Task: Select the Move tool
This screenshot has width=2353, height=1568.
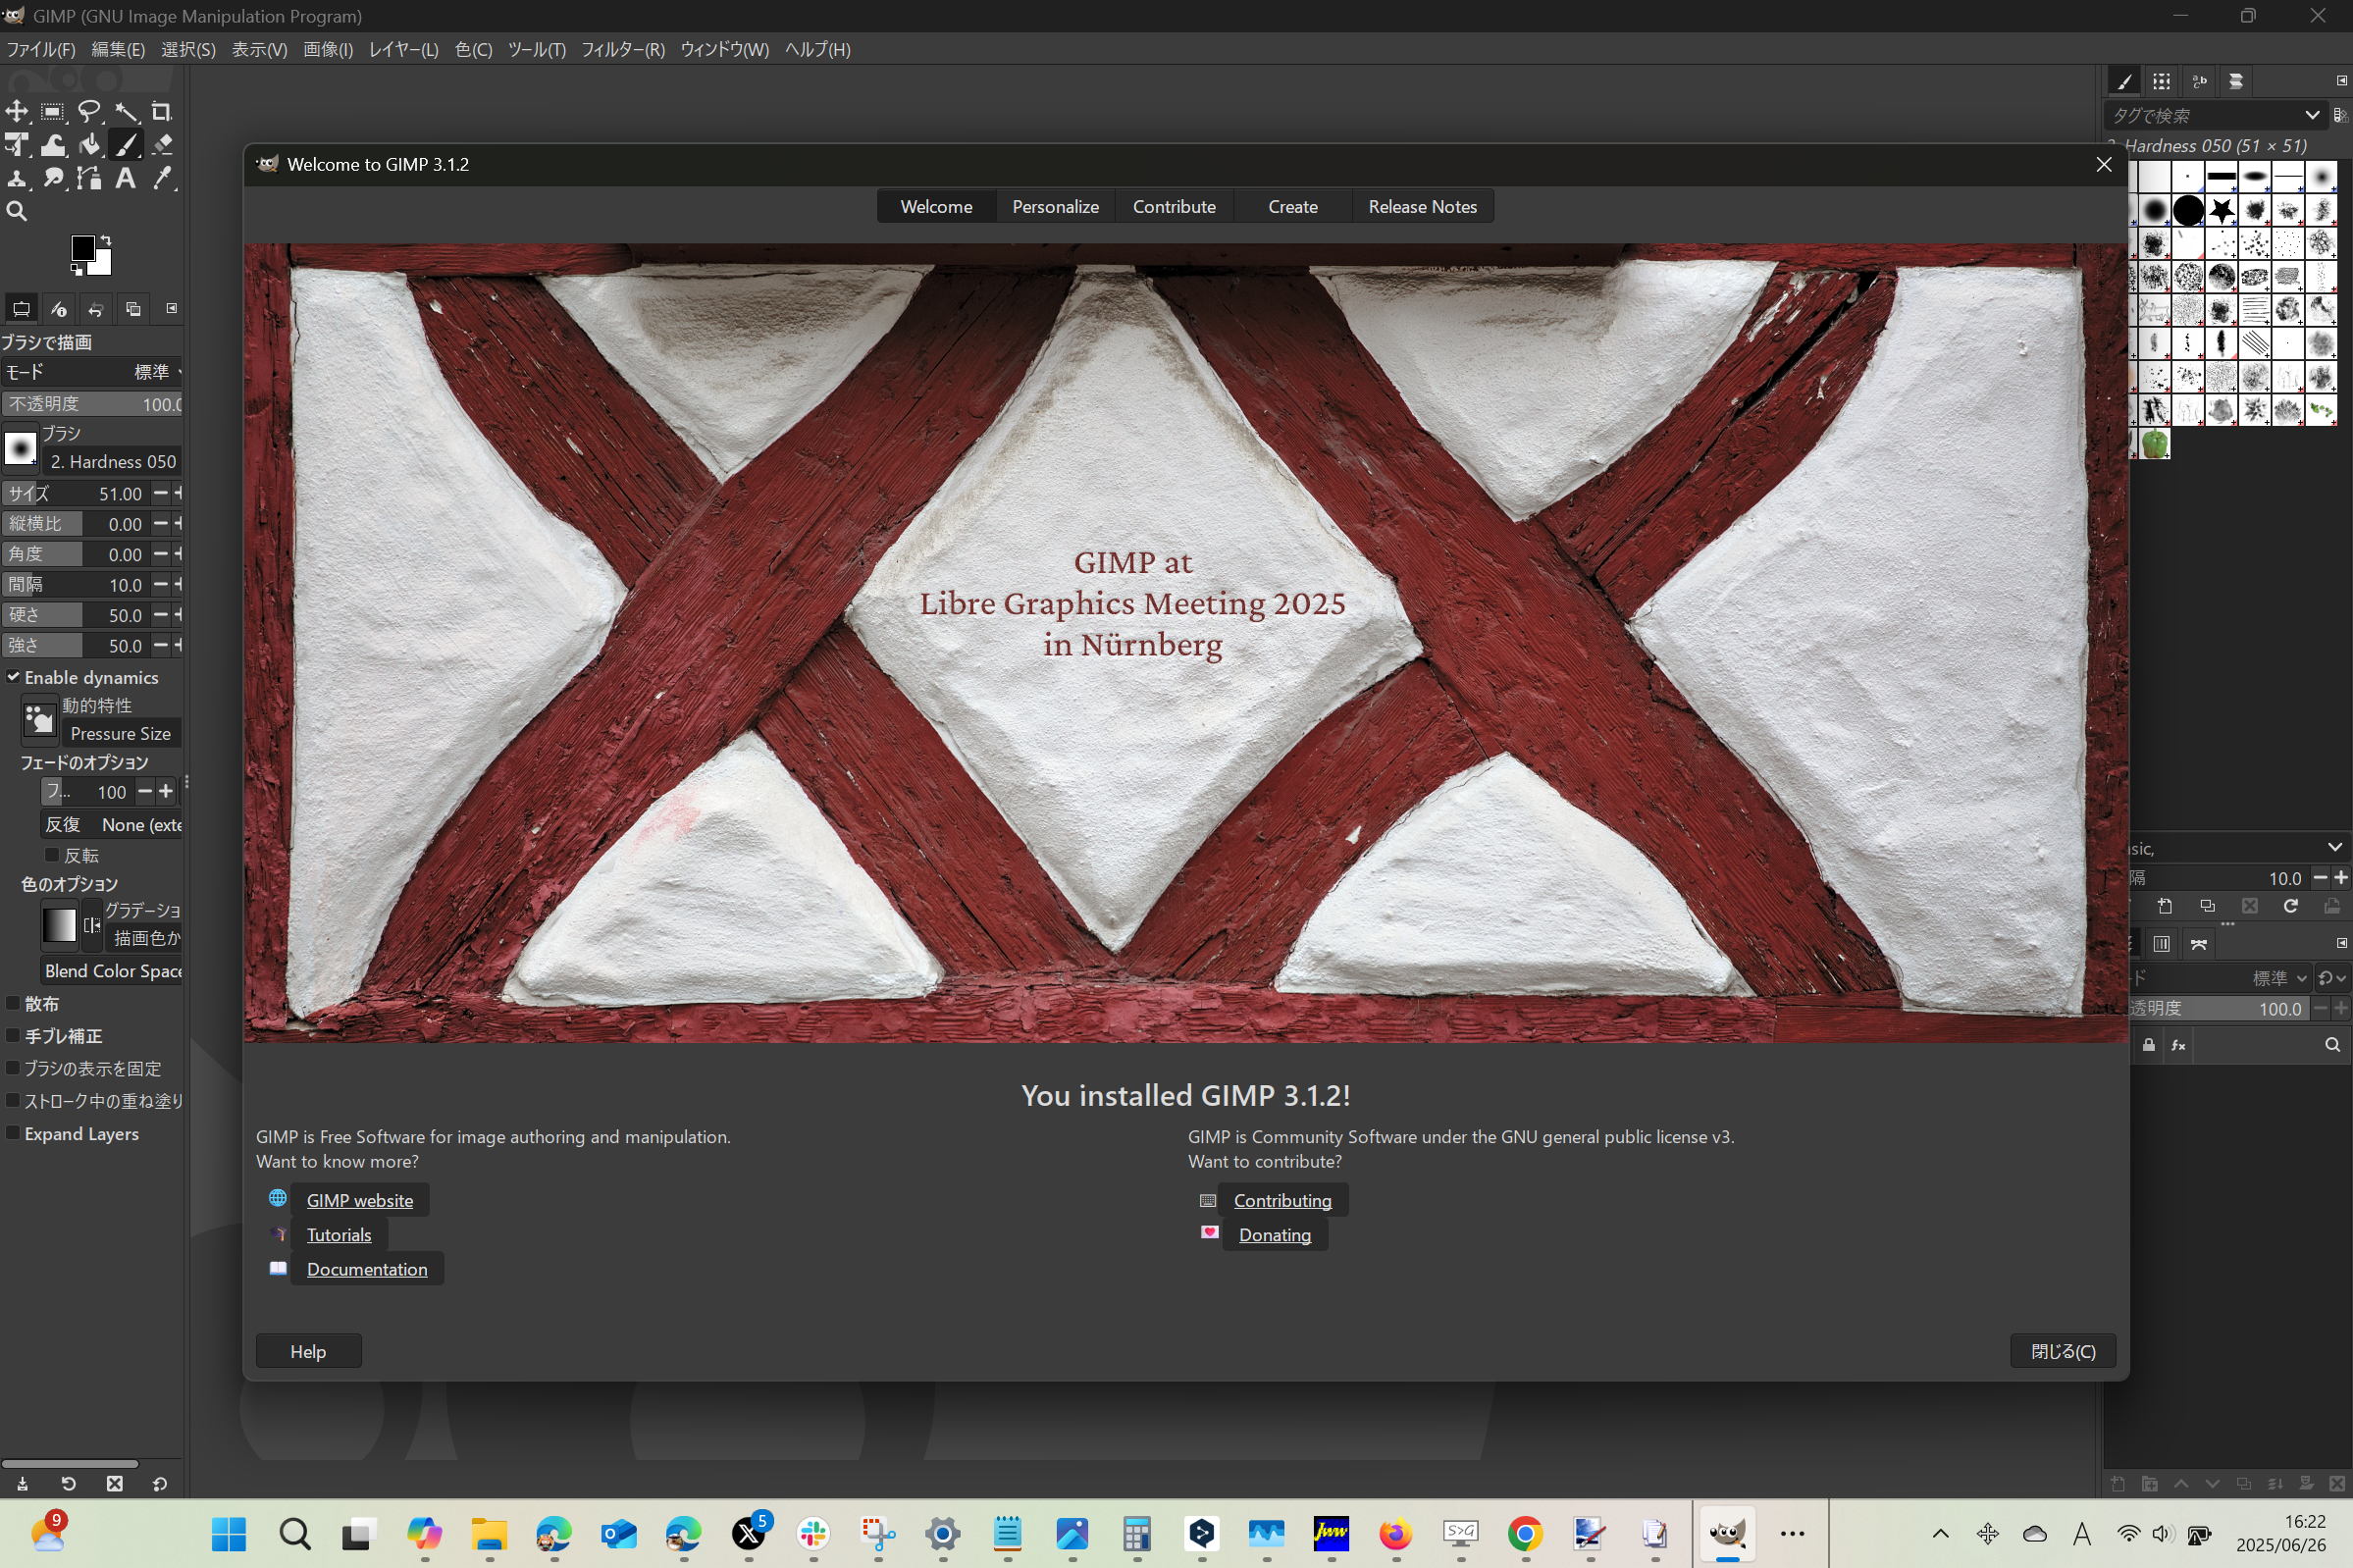Action: click(17, 111)
